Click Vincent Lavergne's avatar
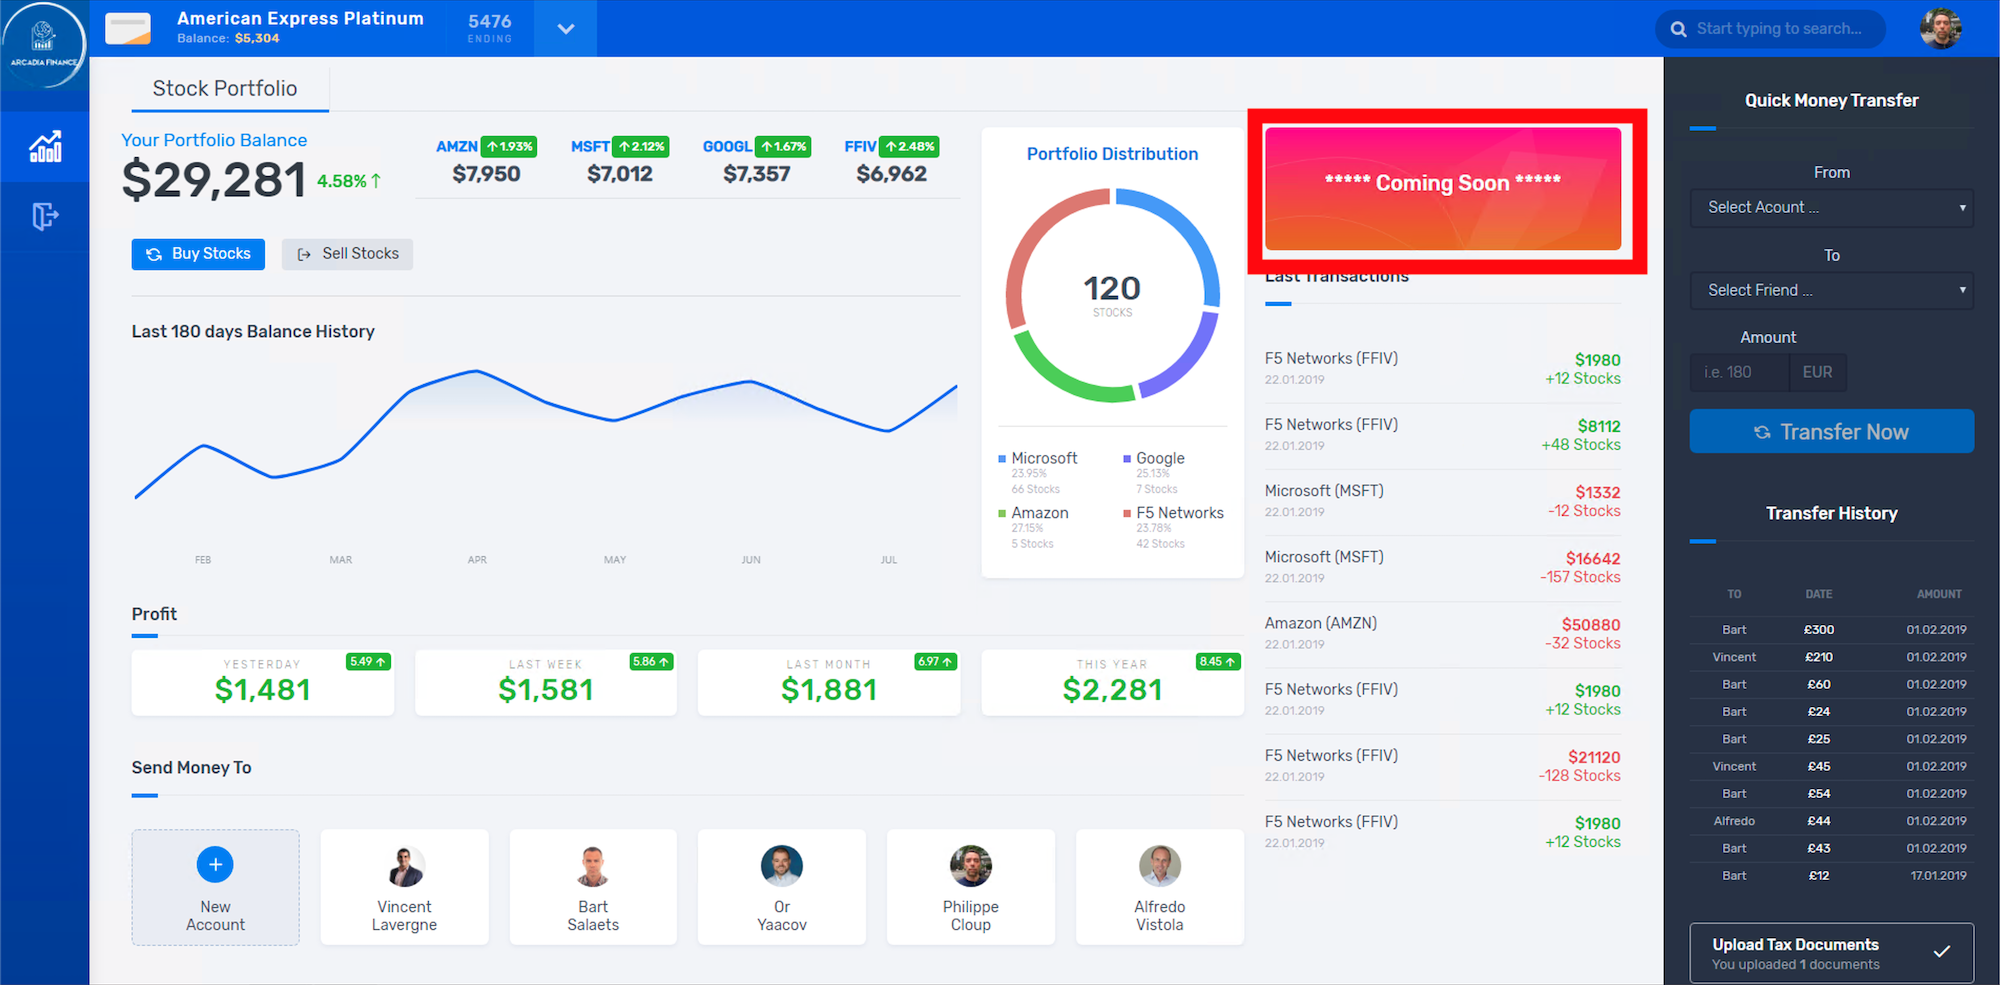The height and width of the screenshot is (985, 2000). click(x=404, y=866)
